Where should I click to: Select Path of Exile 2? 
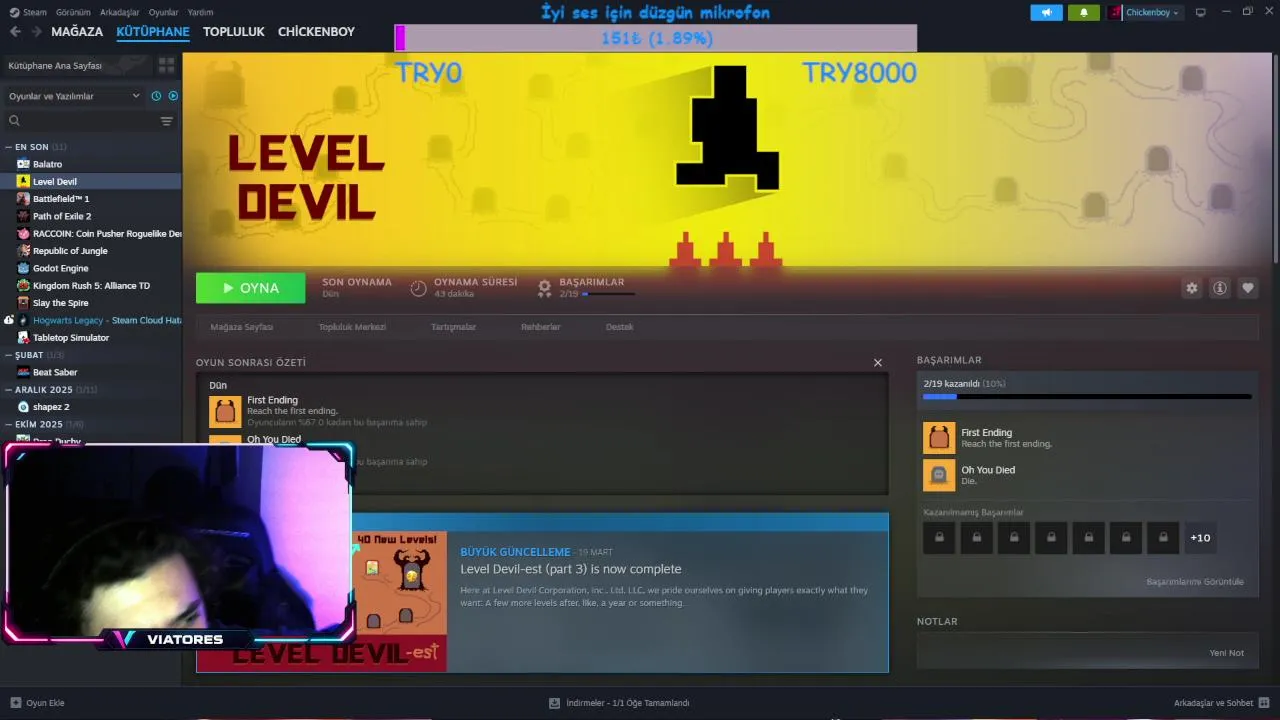click(x=91, y=216)
